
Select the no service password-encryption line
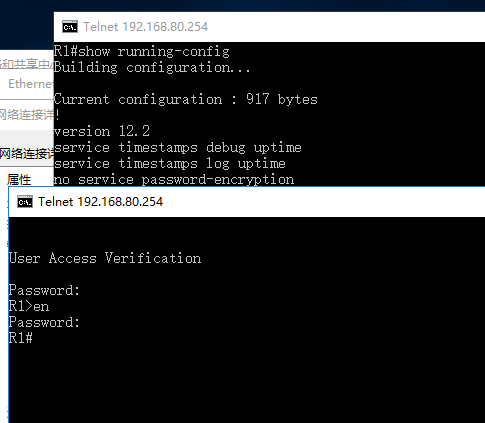pyautogui.click(x=174, y=179)
